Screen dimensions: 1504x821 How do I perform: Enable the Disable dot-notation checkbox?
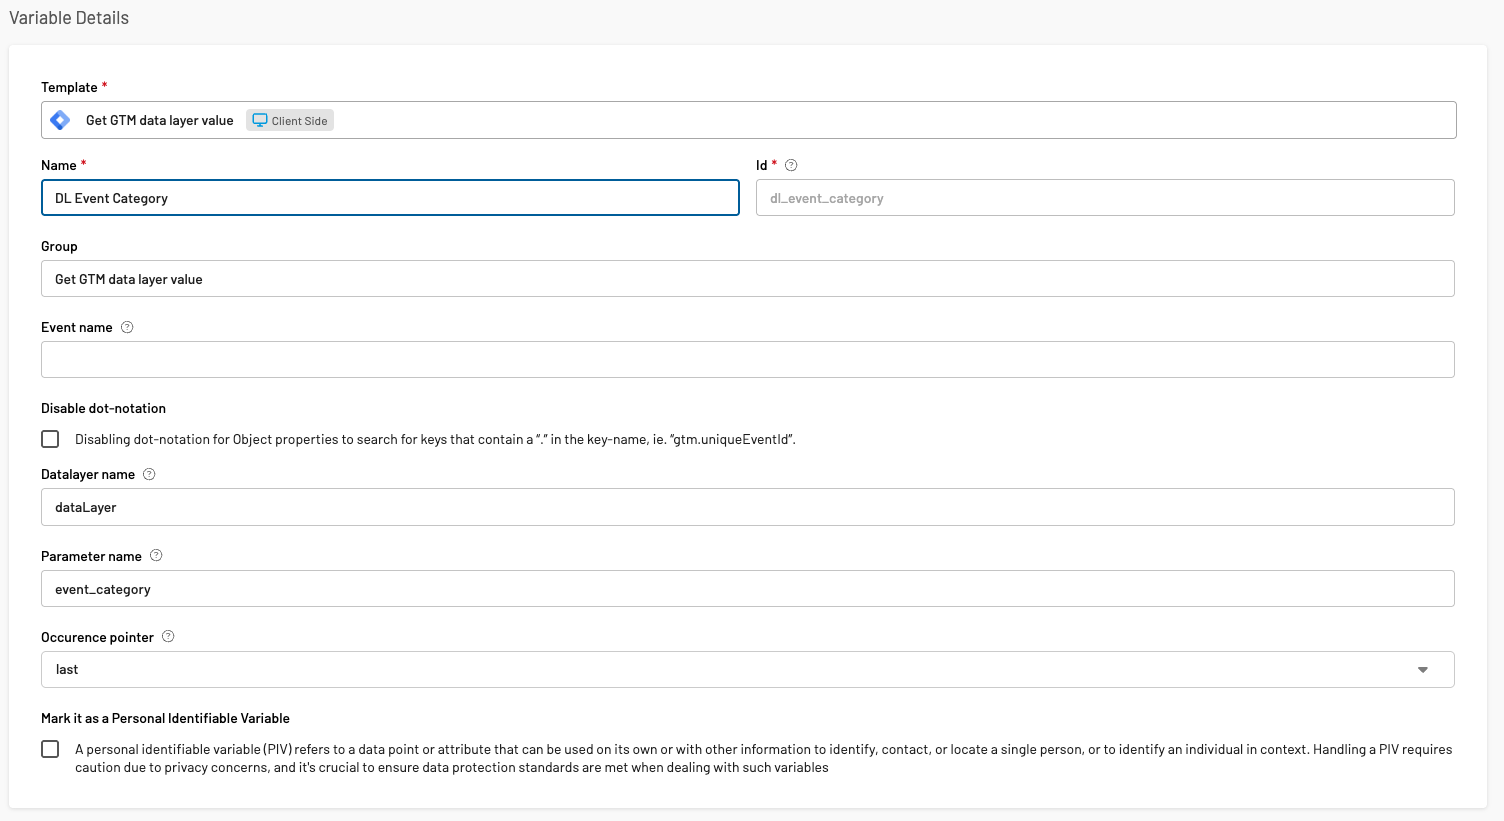click(50, 439)
